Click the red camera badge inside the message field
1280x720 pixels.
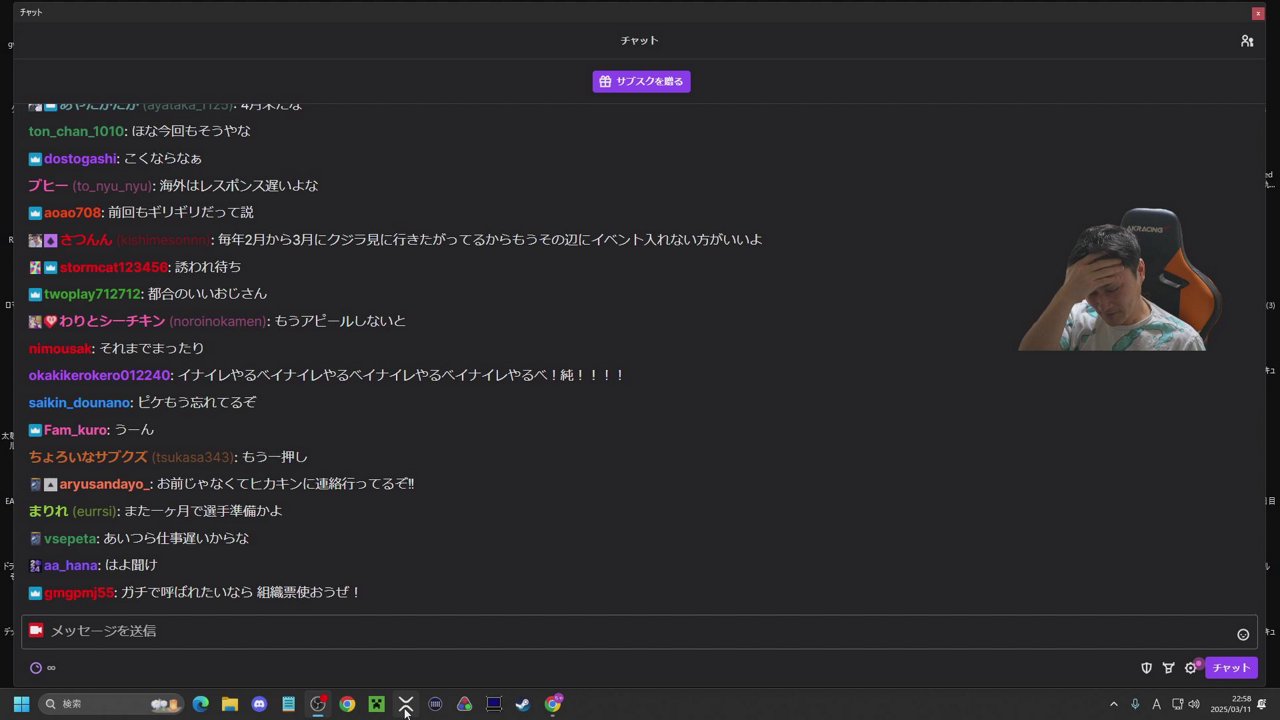click(x=36, y=630)
